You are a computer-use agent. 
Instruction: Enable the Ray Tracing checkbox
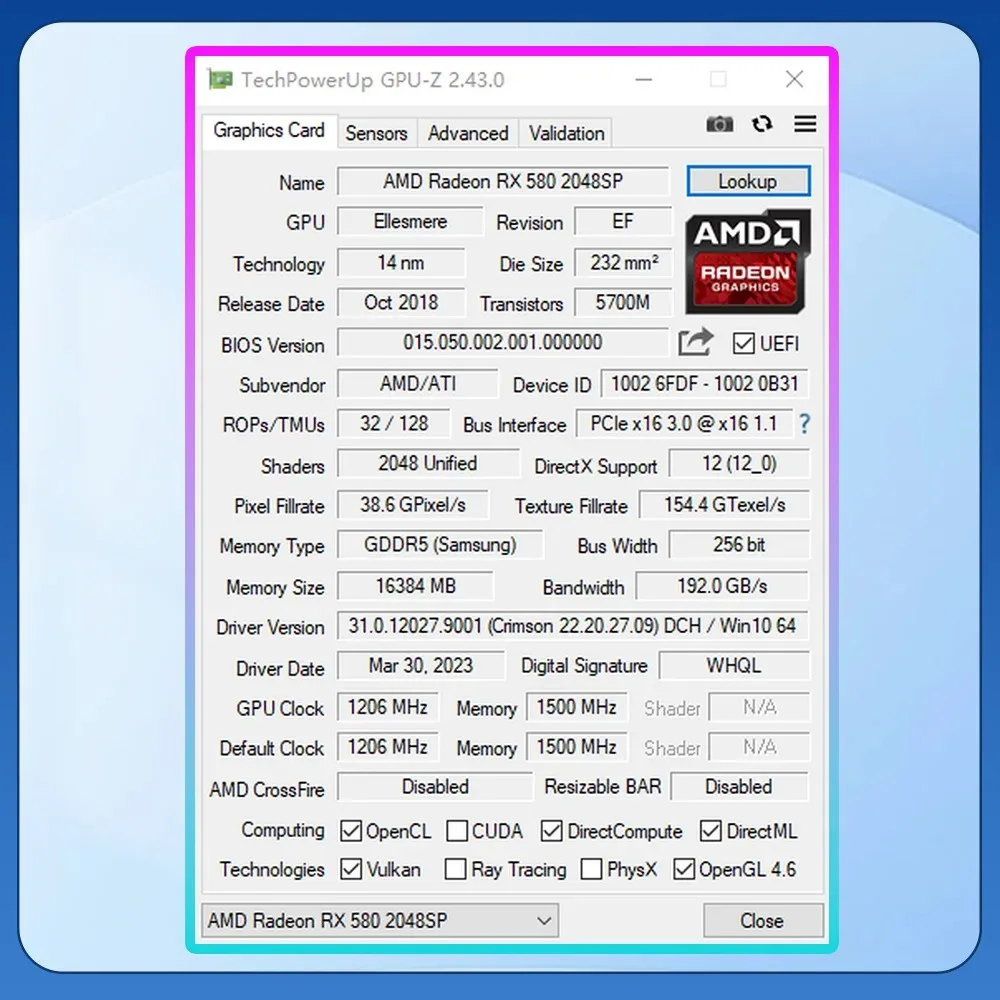pos(455,870)
